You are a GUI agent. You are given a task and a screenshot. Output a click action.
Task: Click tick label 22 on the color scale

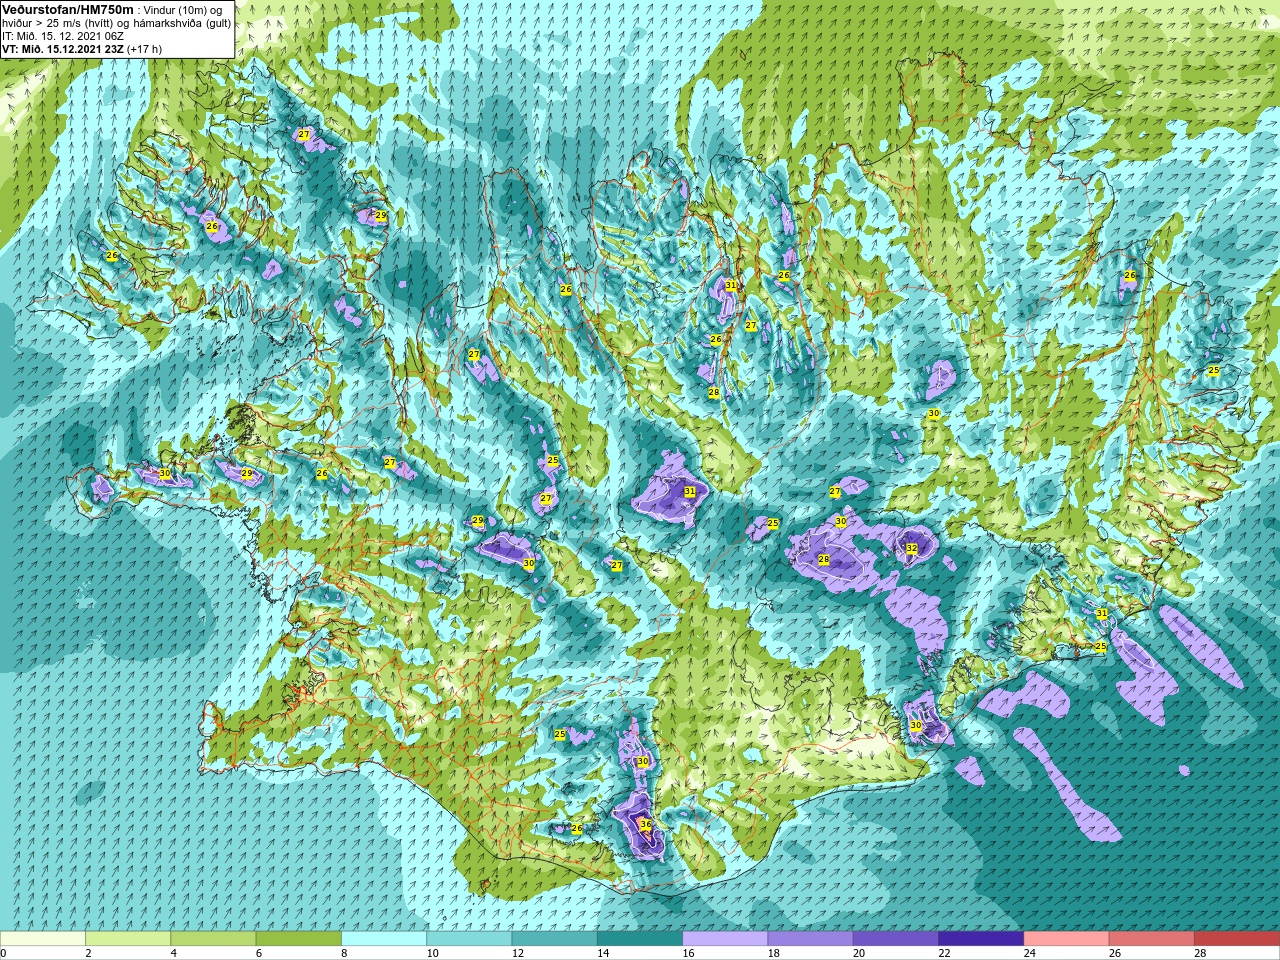[x=945, y=953]
